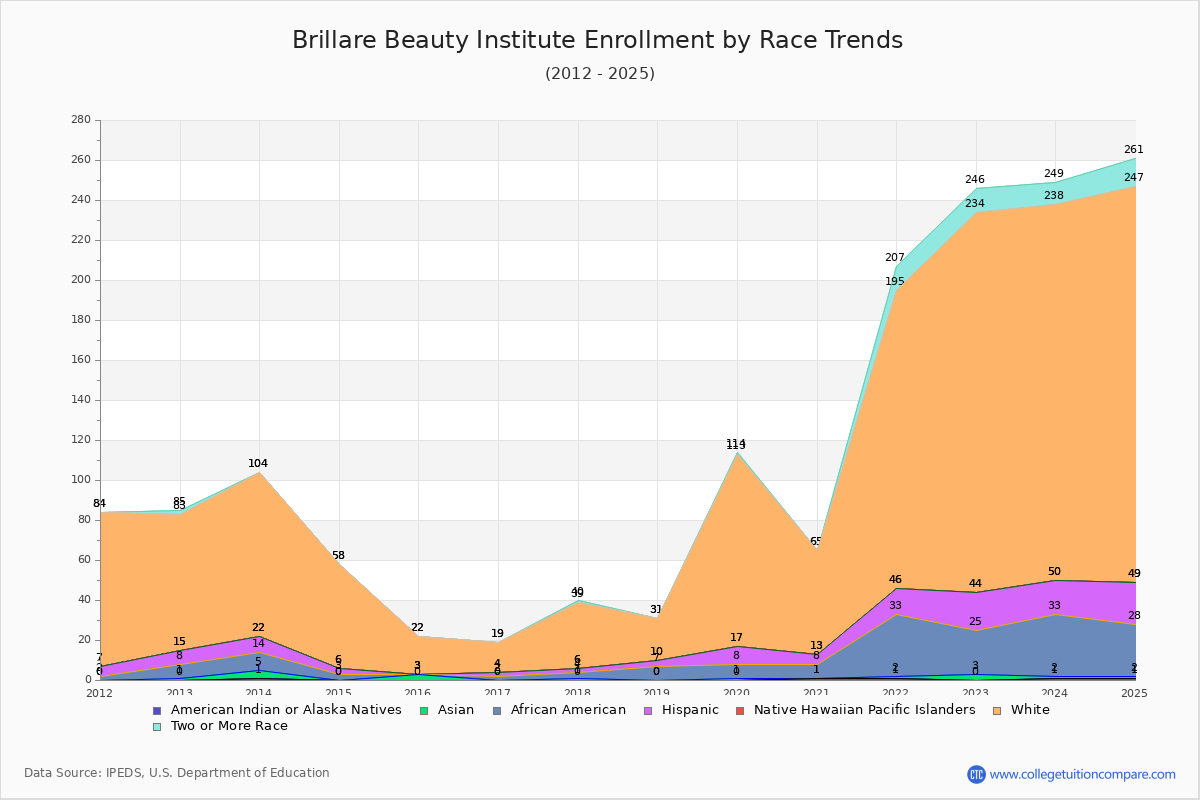Click the Two or More Race legend marker
1200x800 pixels.
[x=156, y=726]
